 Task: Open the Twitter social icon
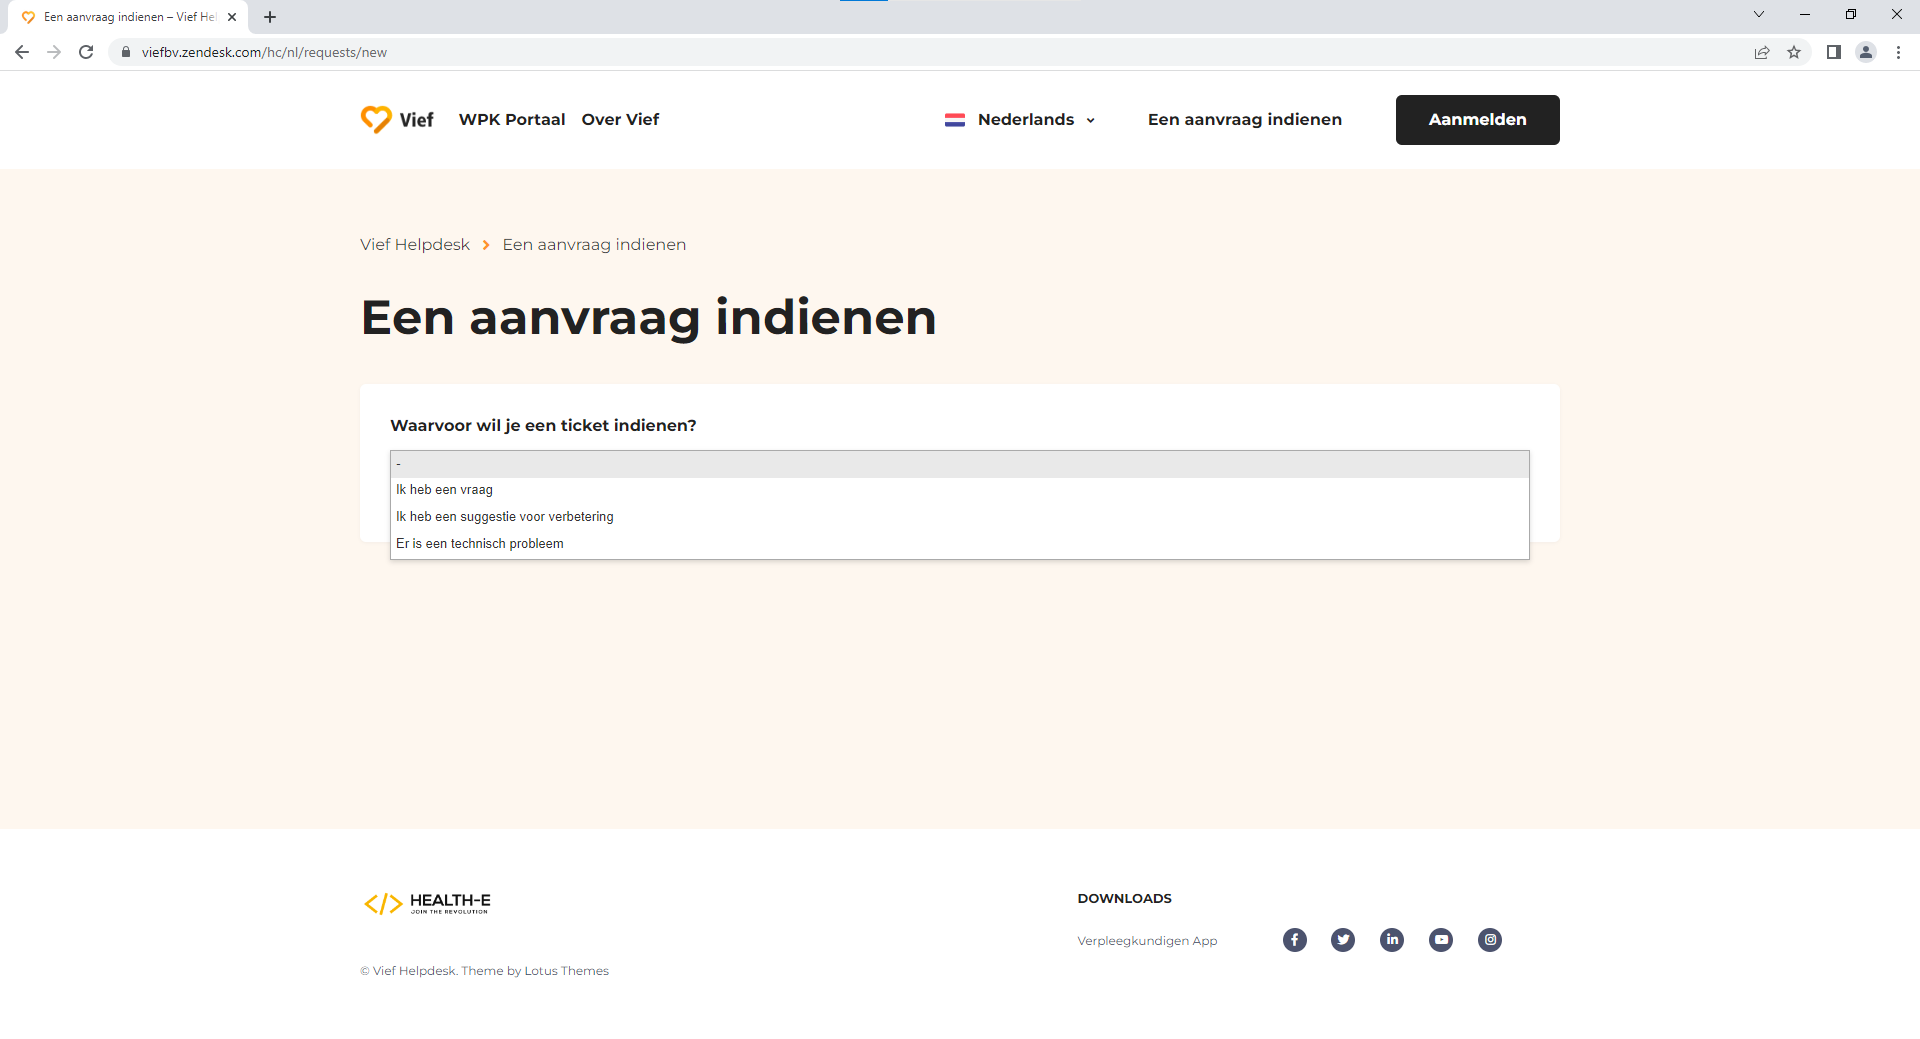coord(1343,940)
